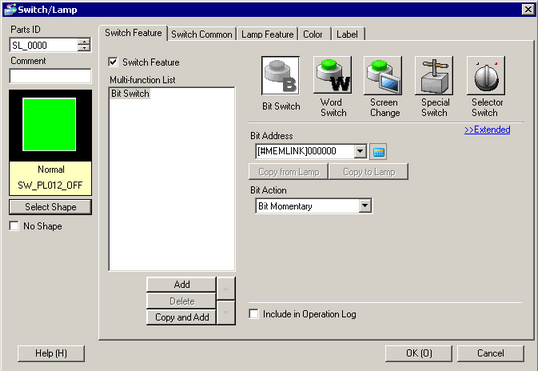
Task: Click the green switch shape preview
Action: pyautogui.click(x=49, y=124)
